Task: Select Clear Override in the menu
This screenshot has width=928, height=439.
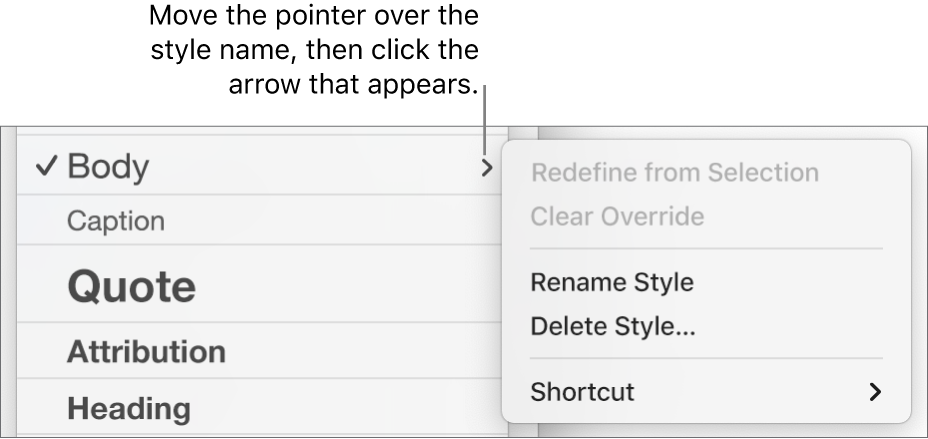Action: [617, 216]
